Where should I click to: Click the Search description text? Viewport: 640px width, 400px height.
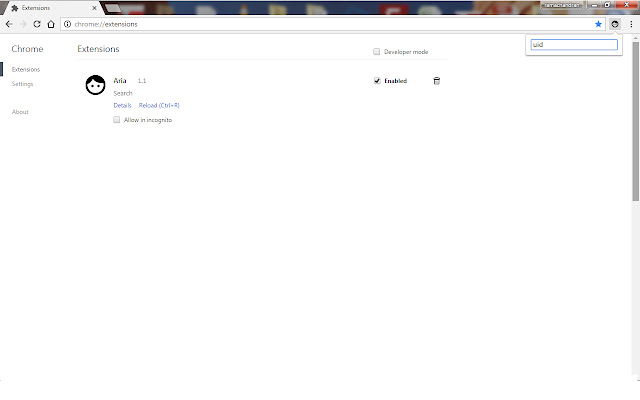click(x=123, y=93)
